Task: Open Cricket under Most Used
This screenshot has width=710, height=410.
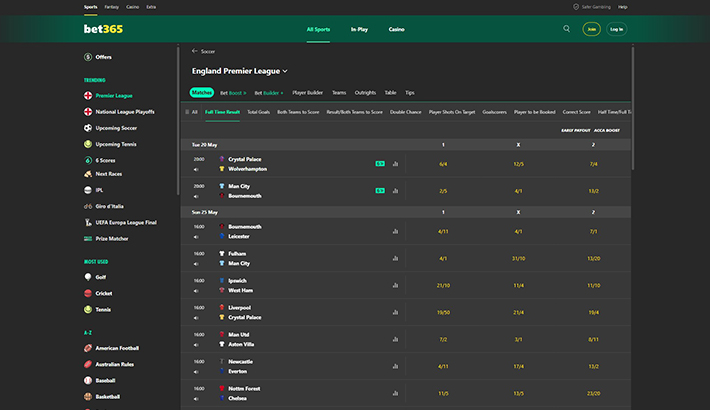Action: click(x=98, y=294)
